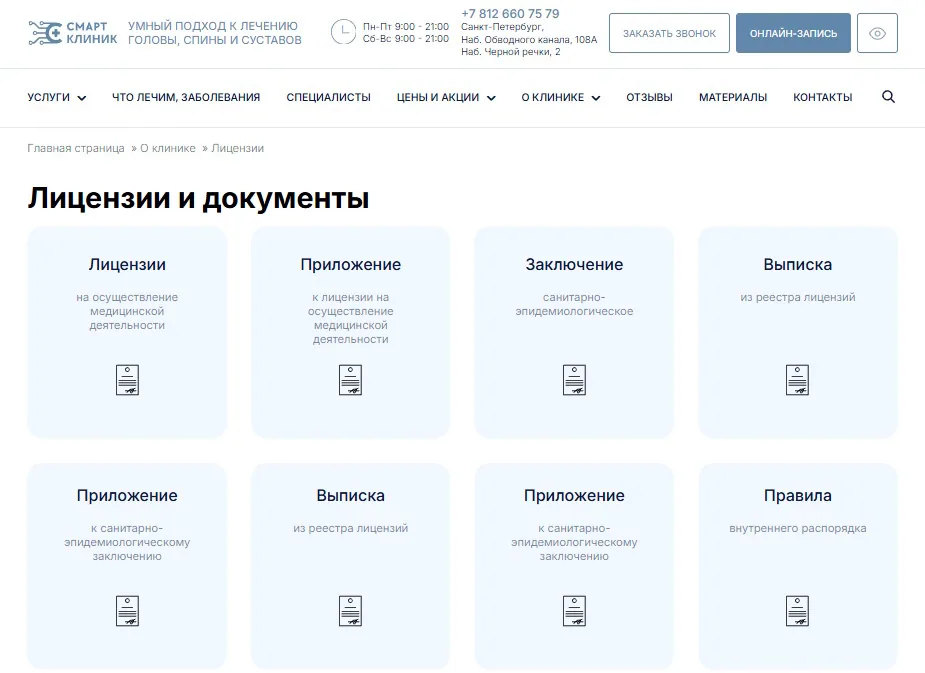The width and height of the screenshot is (925, 673).
Task: Open document icon in Лицензии card
Action: pos(127,380)
